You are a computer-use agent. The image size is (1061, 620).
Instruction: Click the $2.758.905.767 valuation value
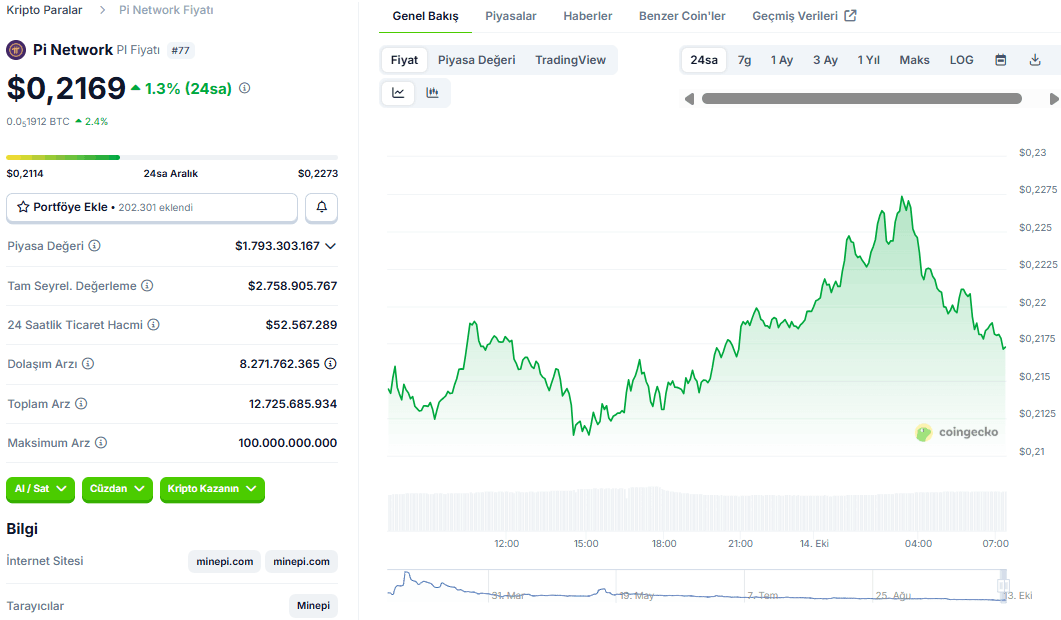point(292,286)
